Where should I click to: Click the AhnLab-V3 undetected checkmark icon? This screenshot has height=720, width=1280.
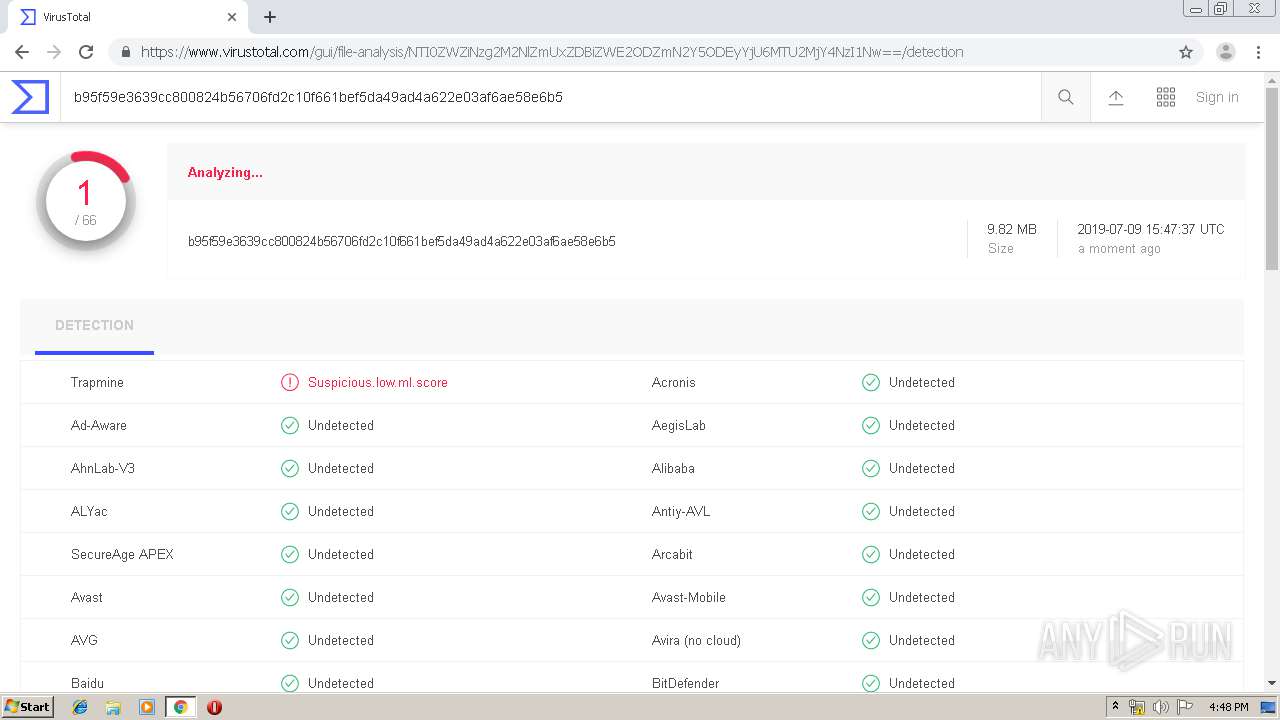[x=290, y=468]
